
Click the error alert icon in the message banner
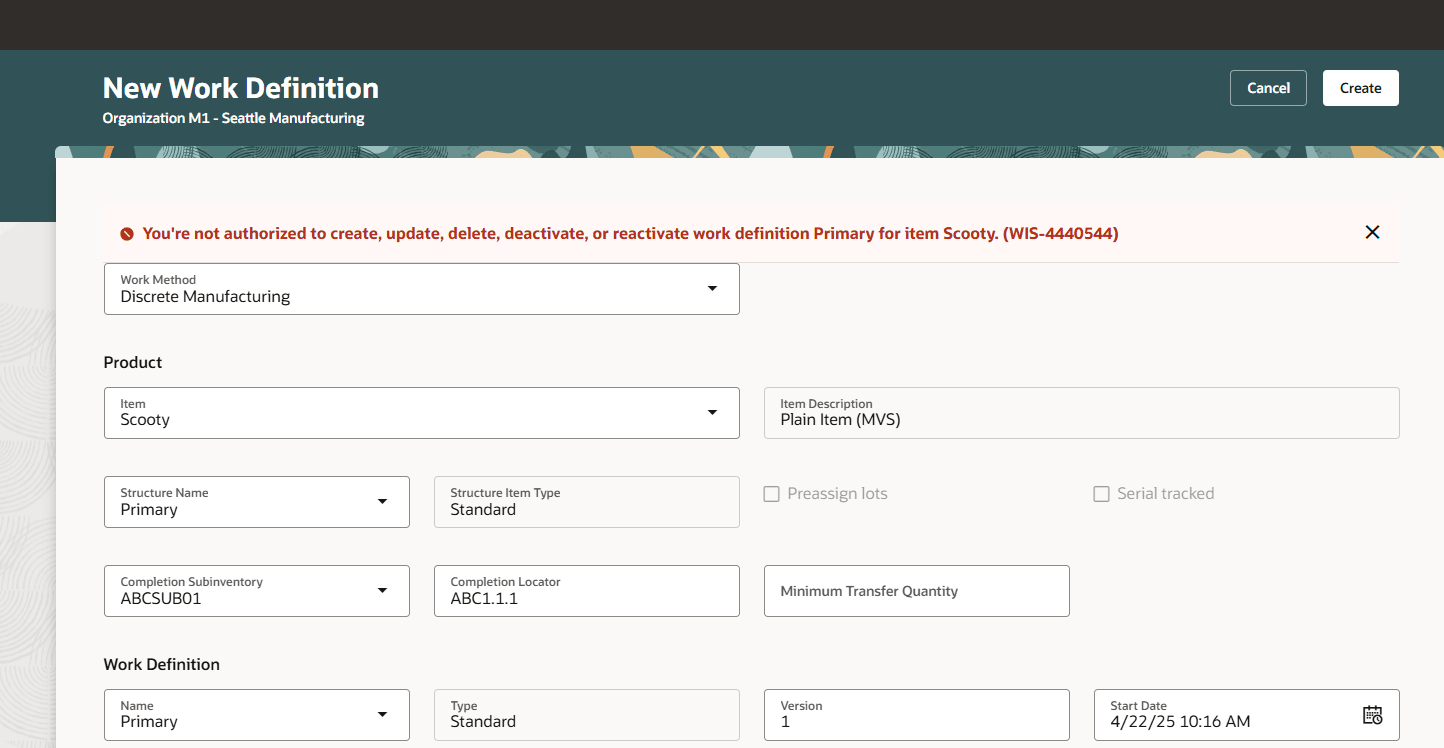coord(126,233)
